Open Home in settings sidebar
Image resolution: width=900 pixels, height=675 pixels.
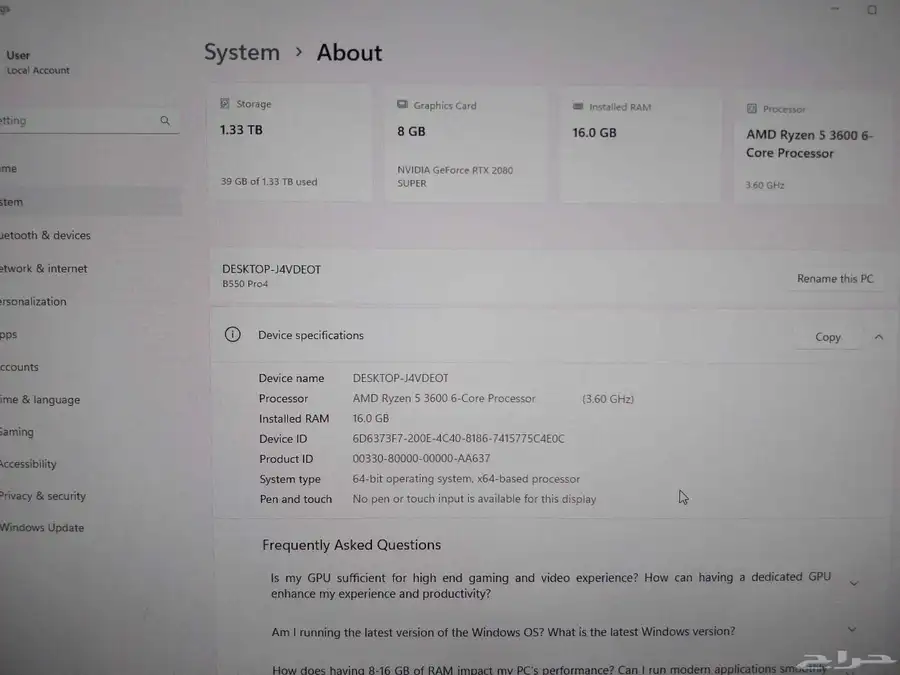tap(9, 169)
